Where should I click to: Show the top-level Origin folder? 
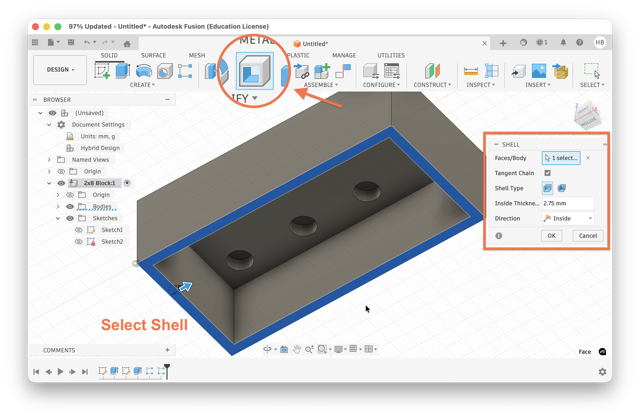pyautogui.click(x=61, y=171)
